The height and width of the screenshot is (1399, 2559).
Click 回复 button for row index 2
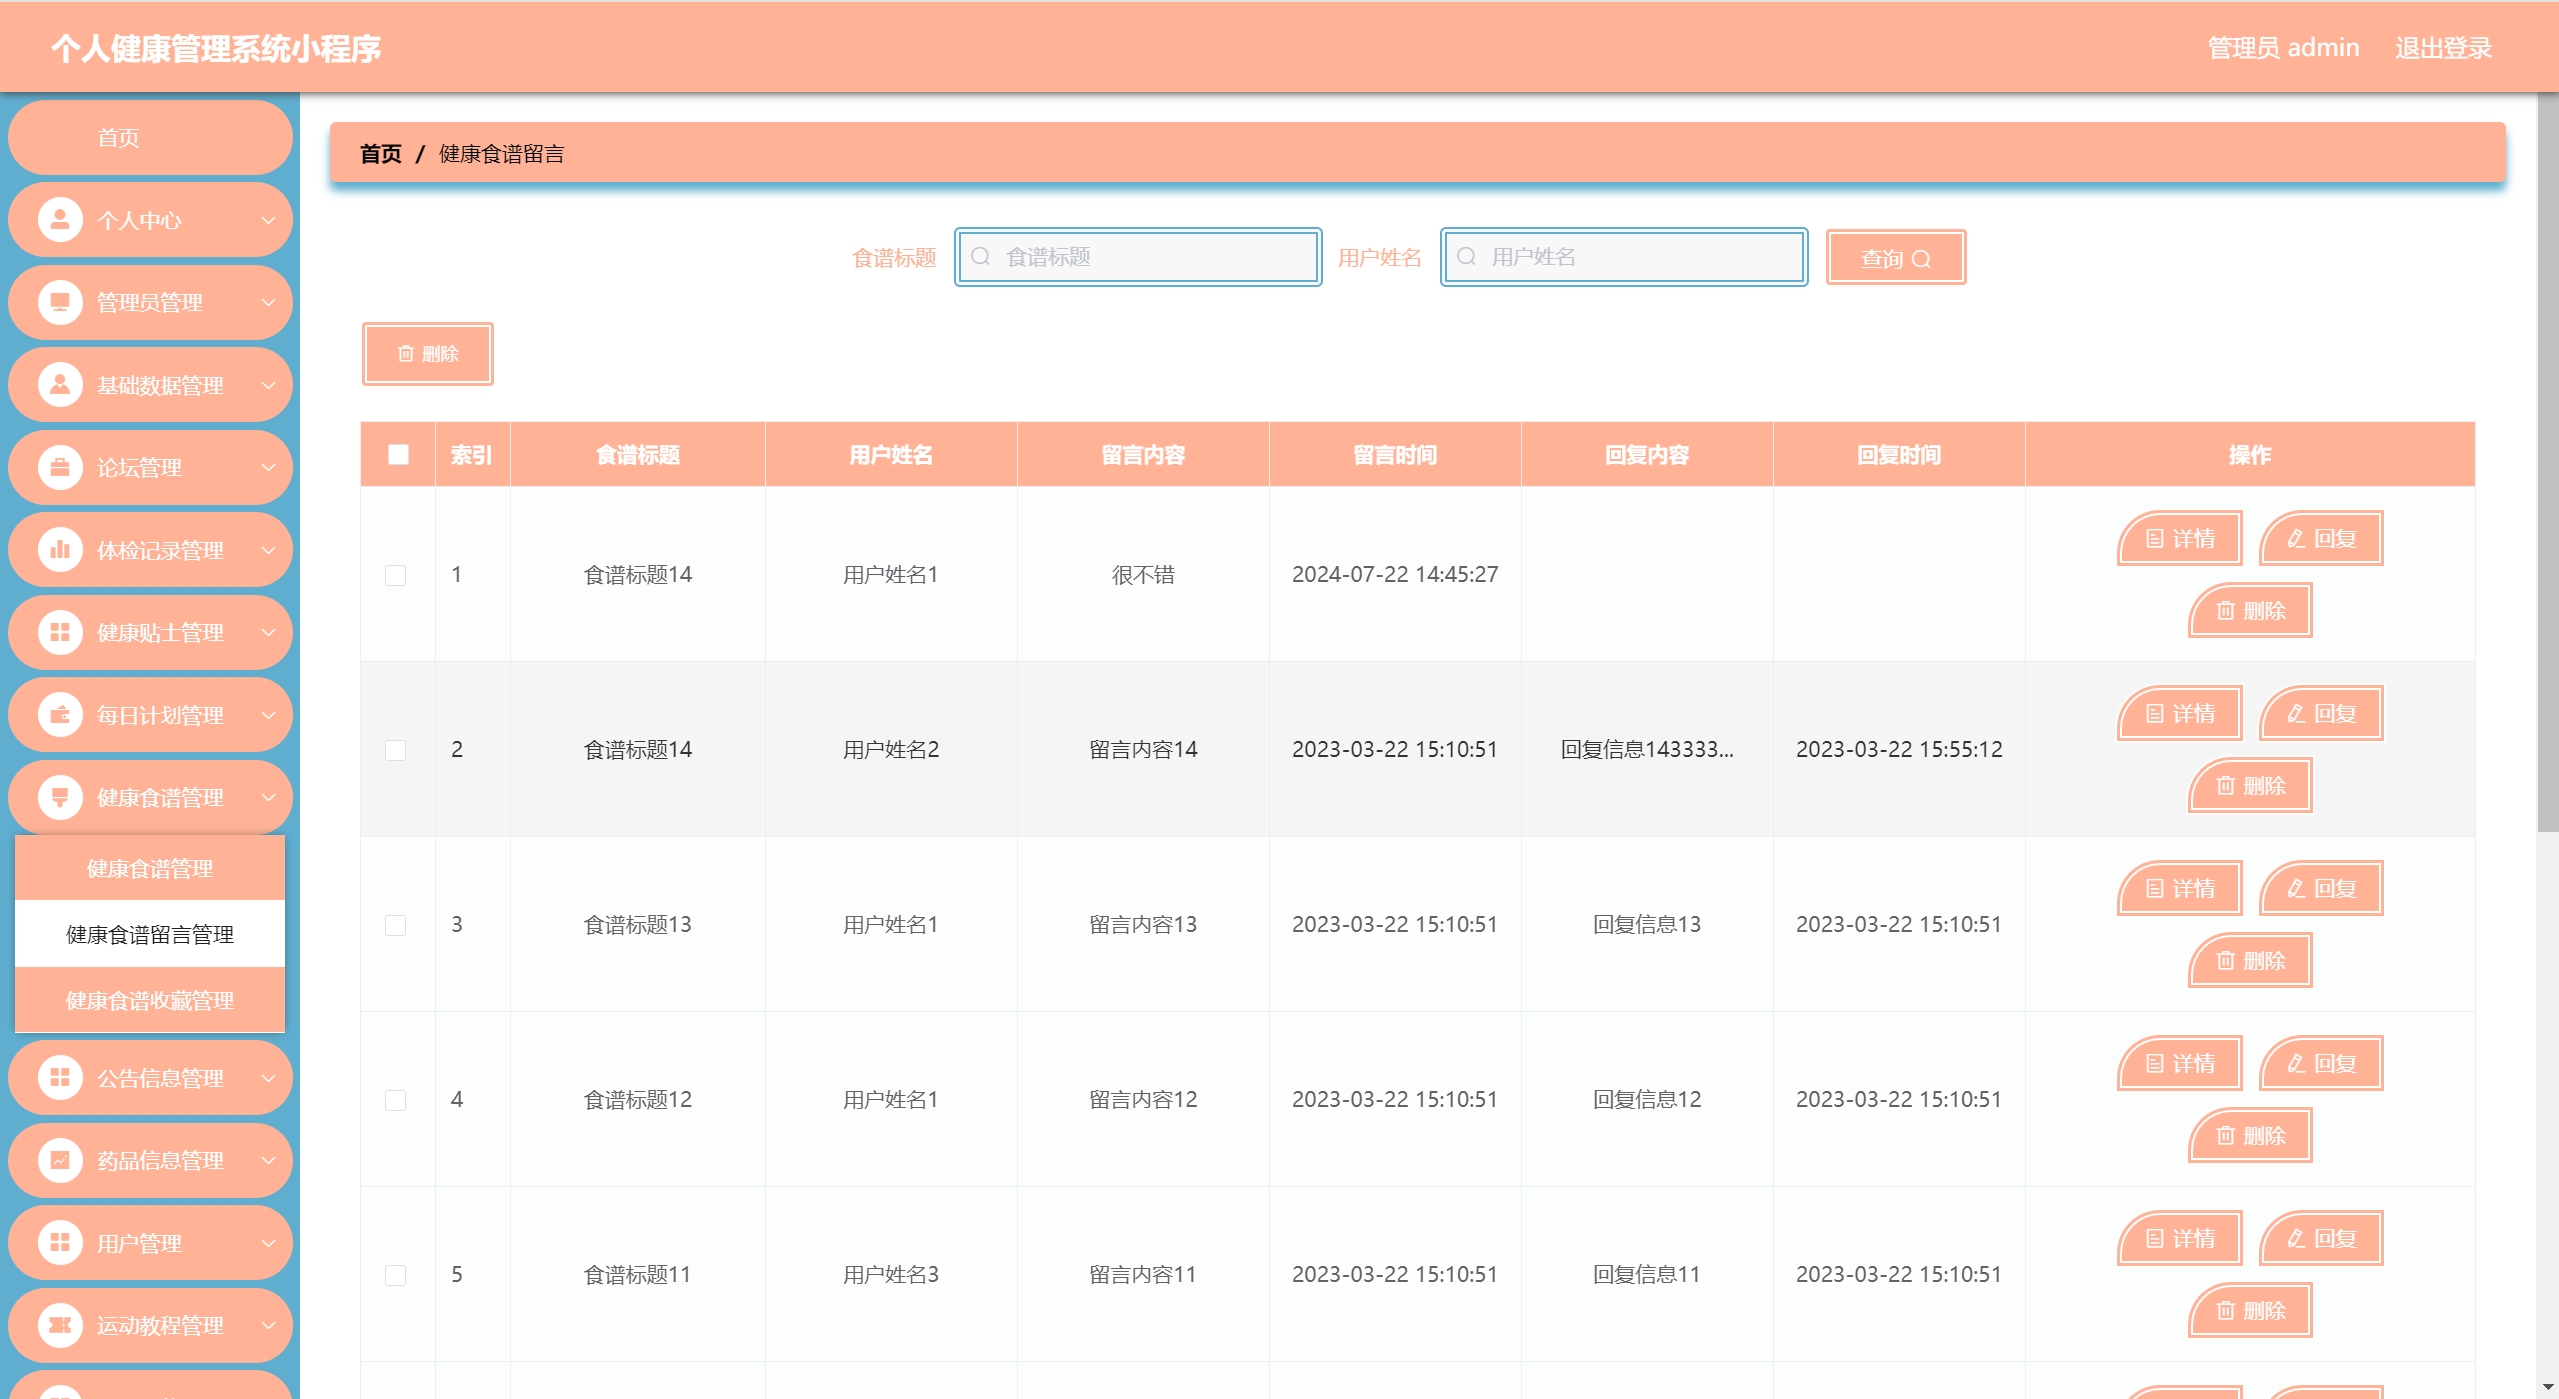point(2321,713)
